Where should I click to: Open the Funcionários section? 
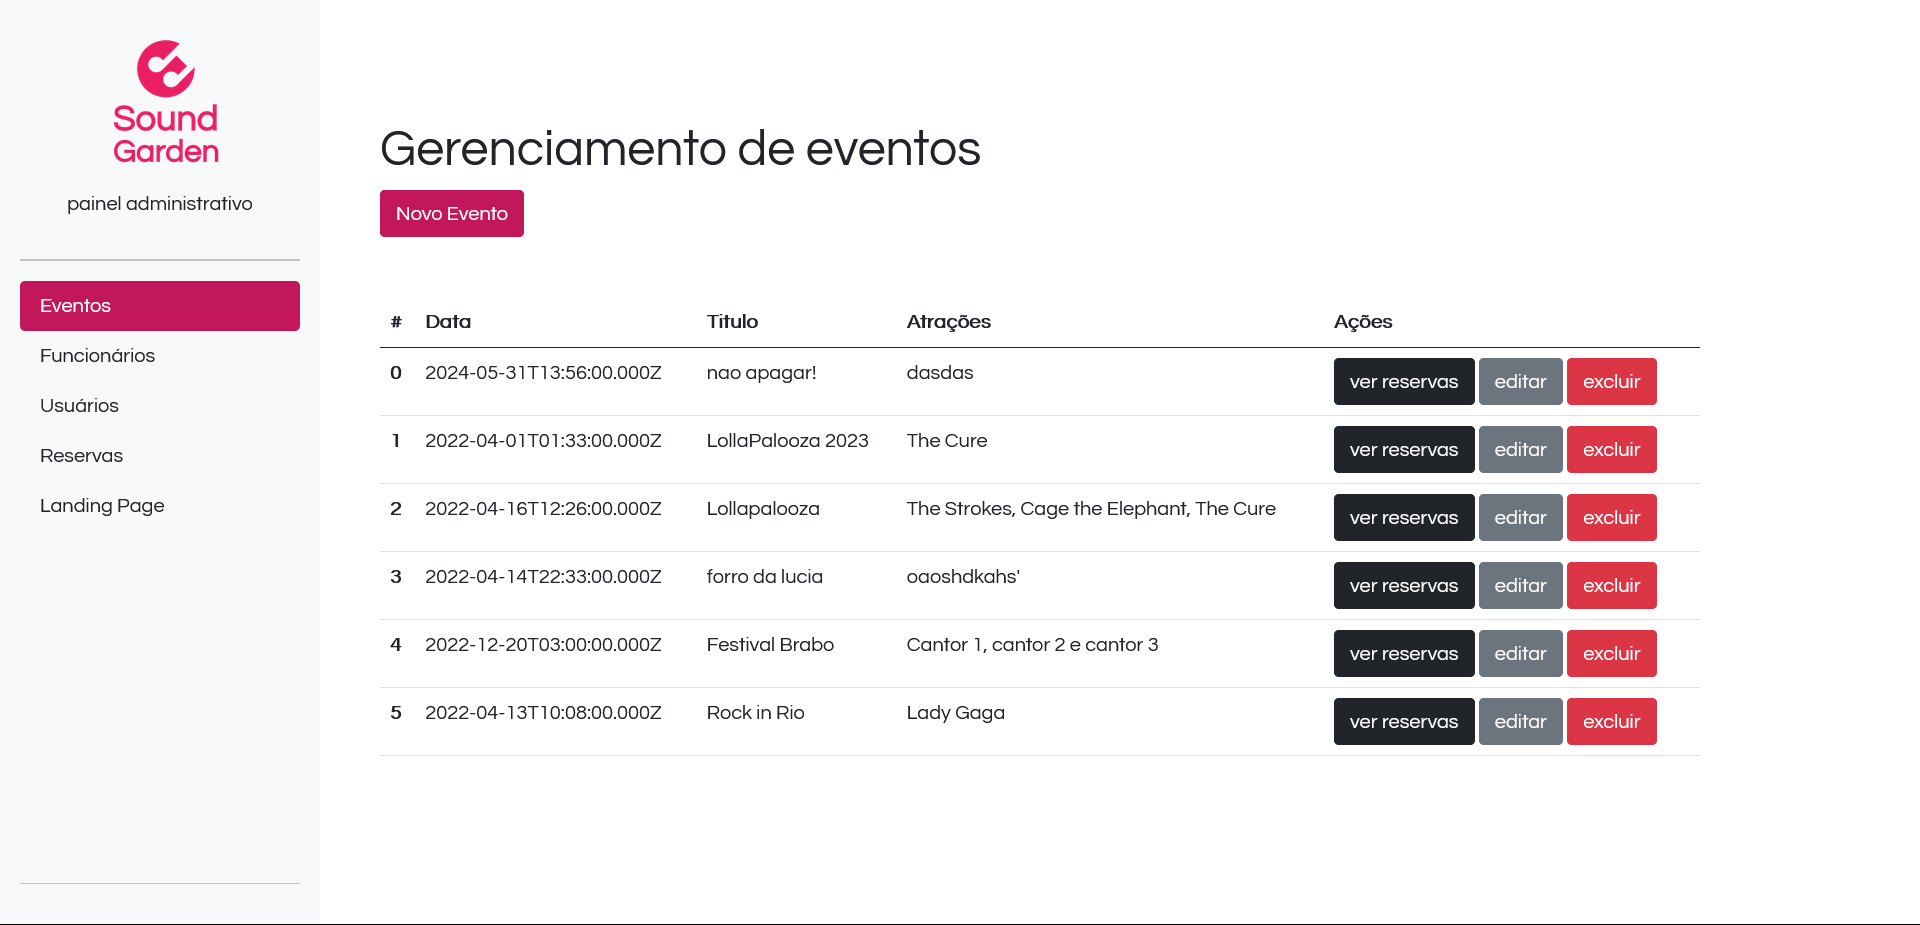point(97,355)
